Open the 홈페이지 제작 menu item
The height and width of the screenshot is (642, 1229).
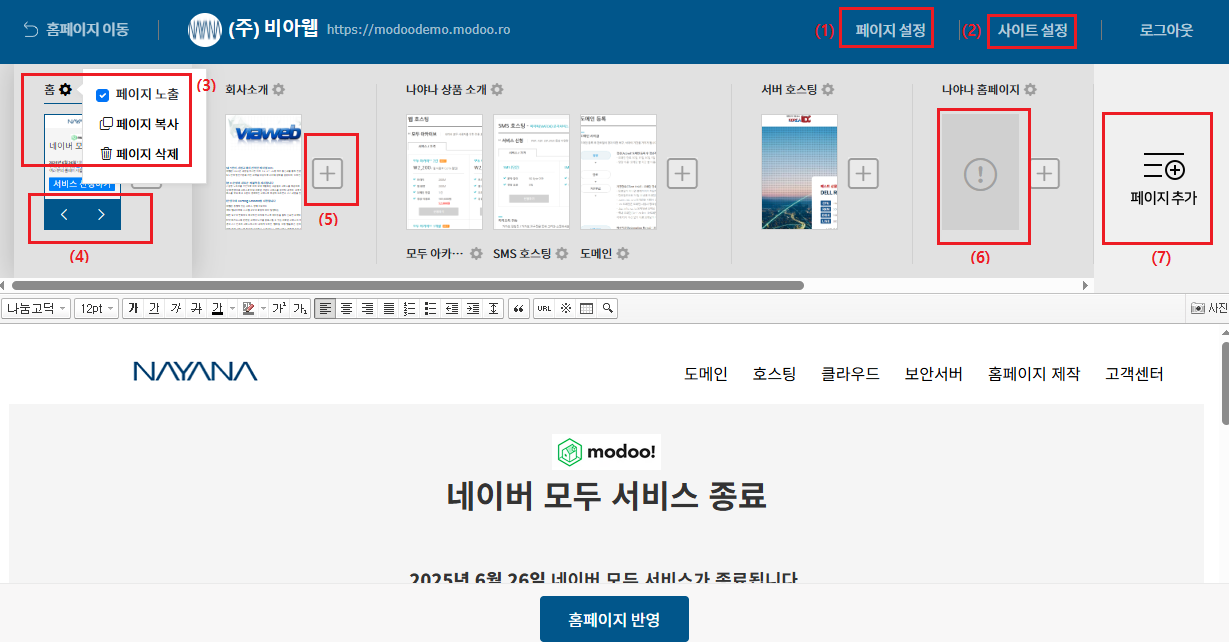[1033, 374]
